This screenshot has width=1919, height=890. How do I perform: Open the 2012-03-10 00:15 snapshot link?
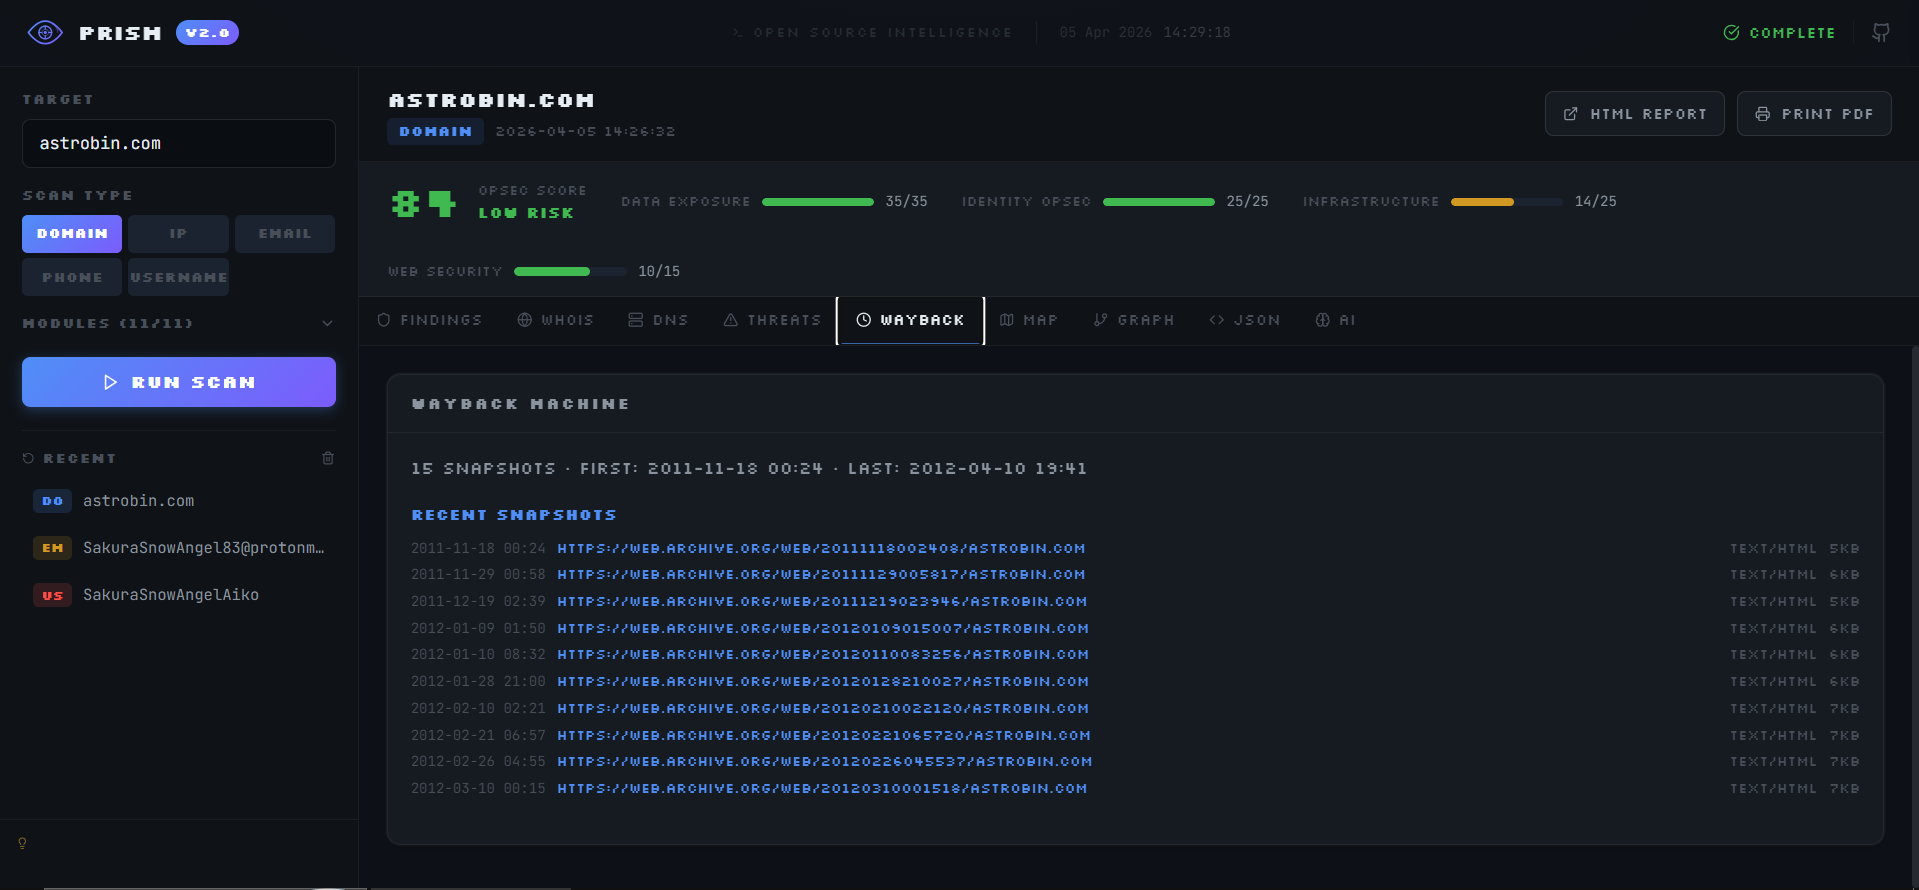point(822,789)
